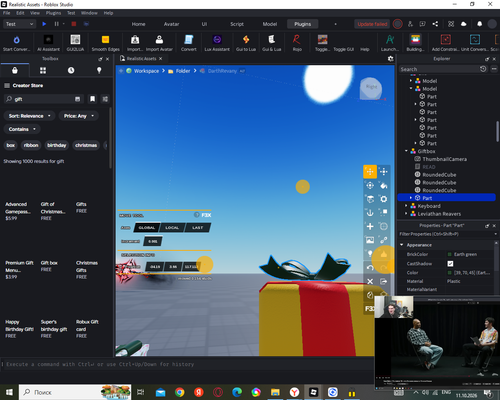Select the F3X Texture image tool

370,240
